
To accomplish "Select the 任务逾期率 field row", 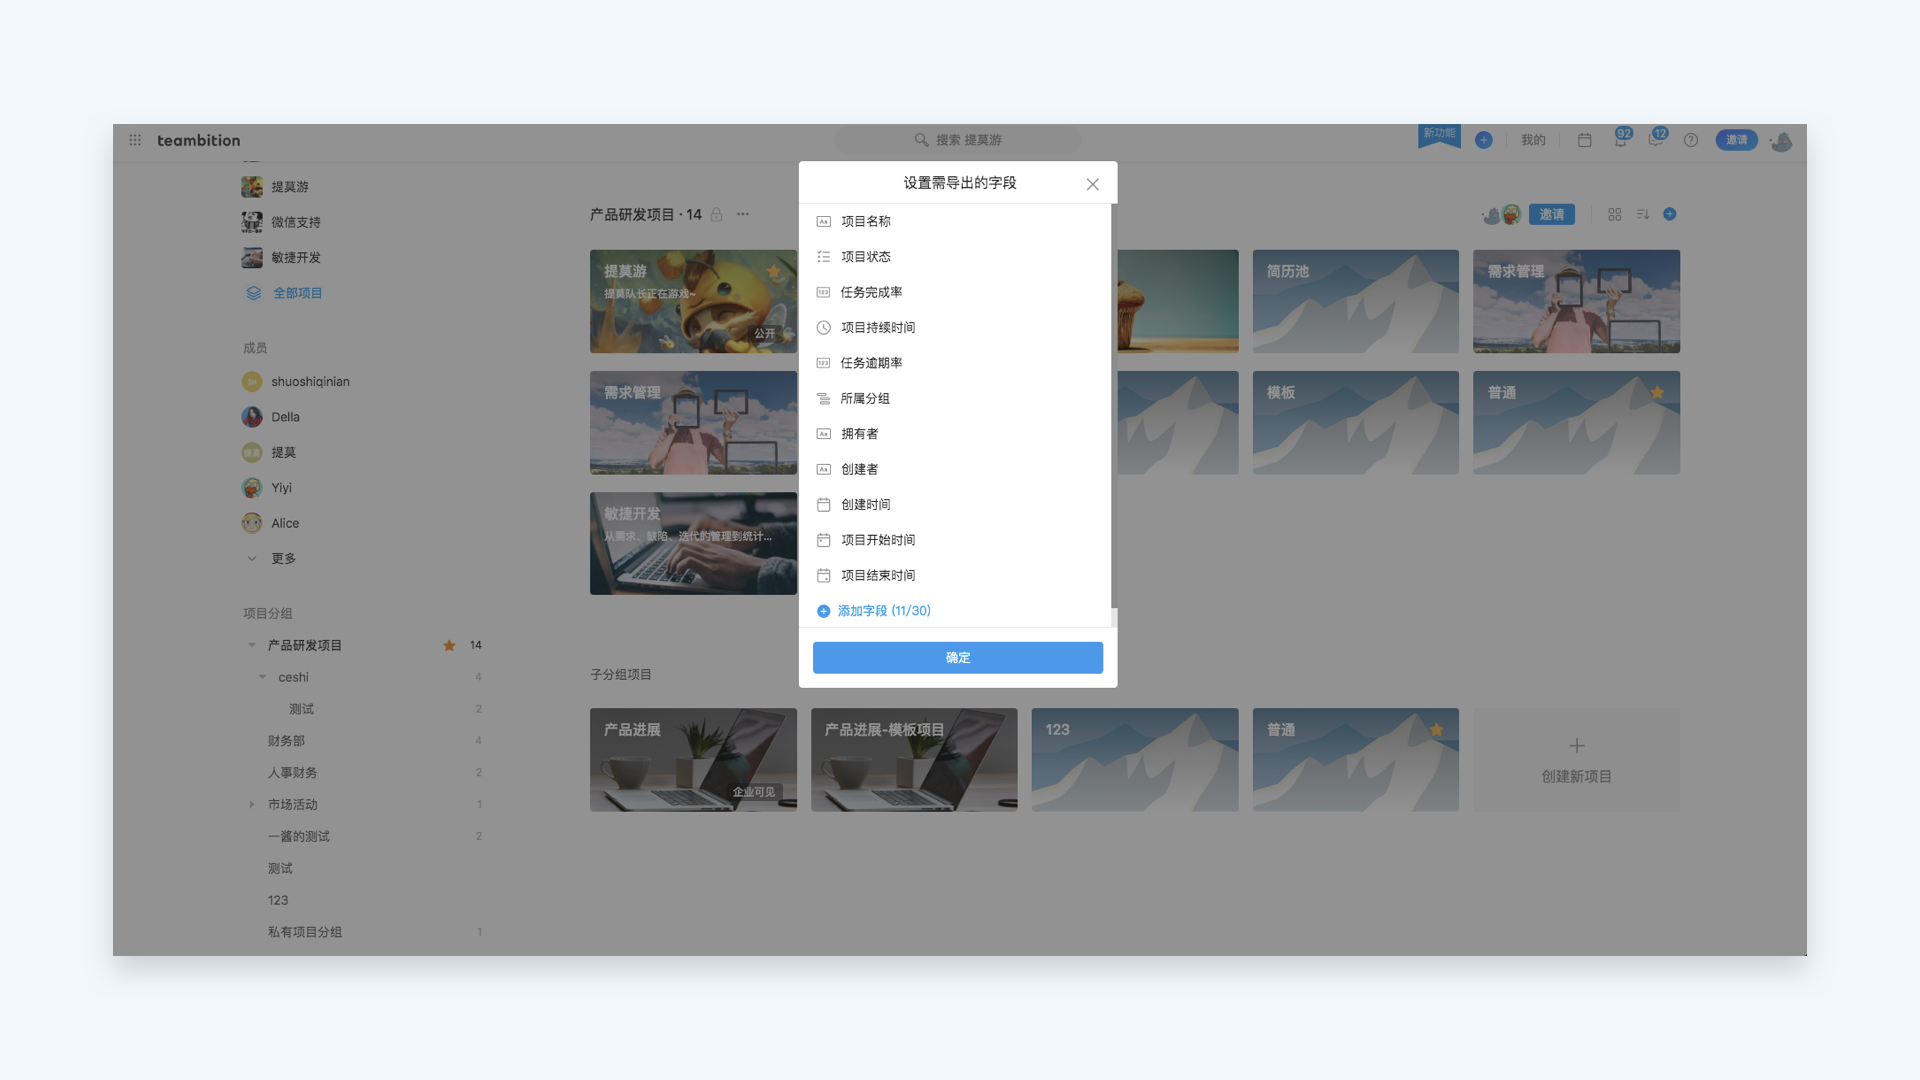I will coord(955,363).
